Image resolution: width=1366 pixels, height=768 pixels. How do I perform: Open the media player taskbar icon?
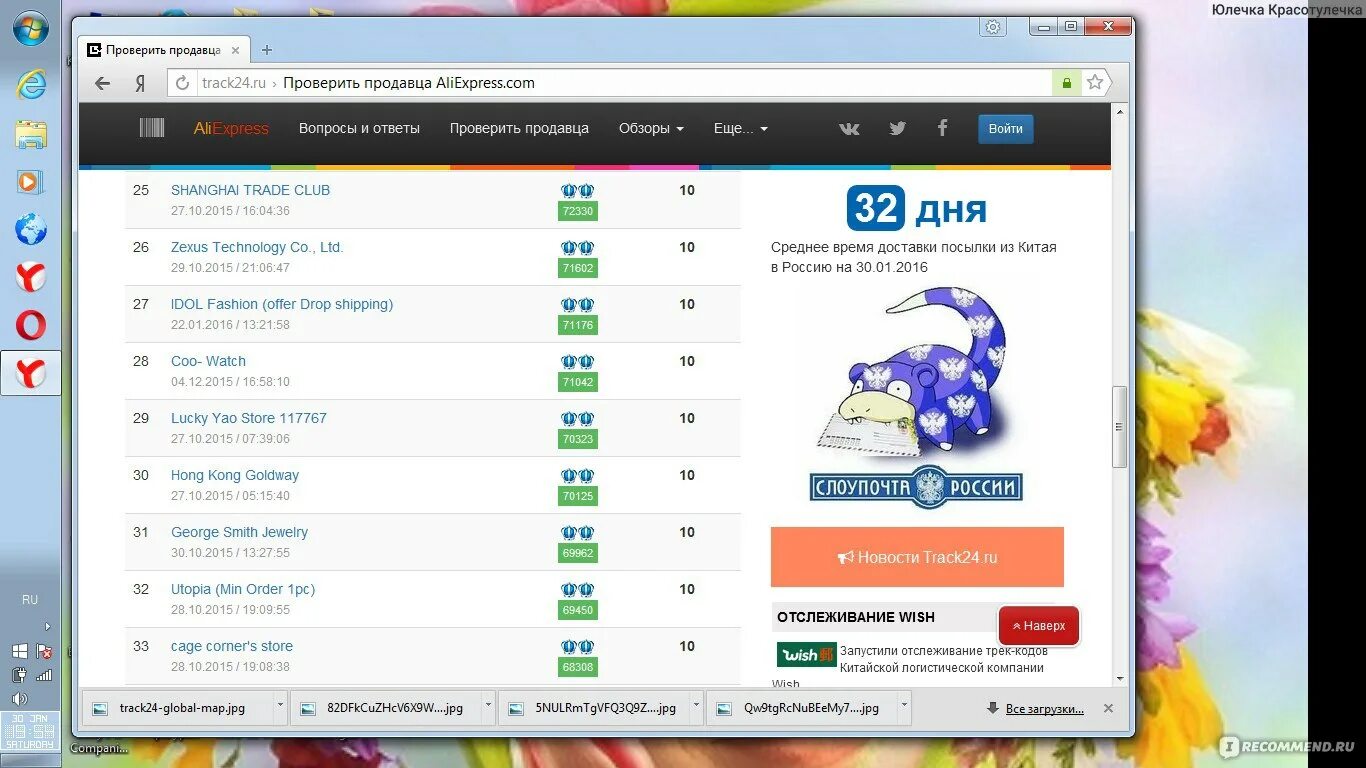click(x=31, y=182)
